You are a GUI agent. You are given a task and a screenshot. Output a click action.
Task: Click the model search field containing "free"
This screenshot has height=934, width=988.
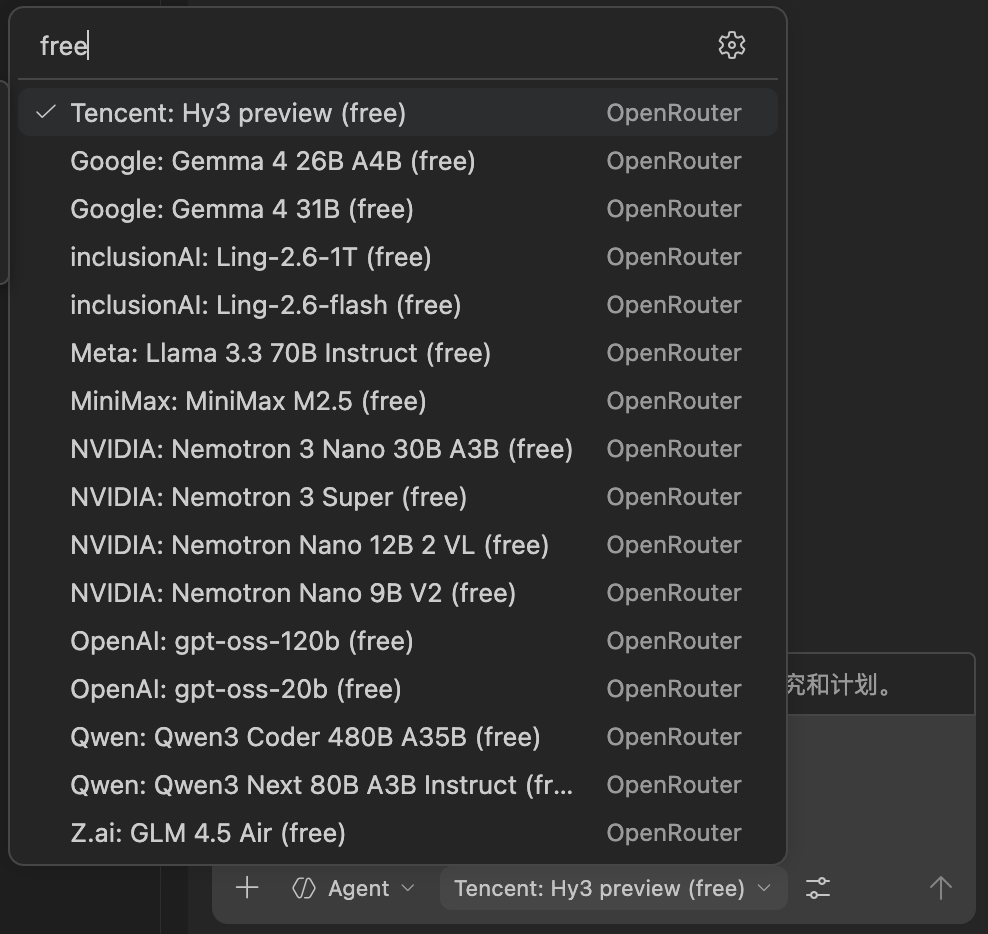click(x=370, y=46)
